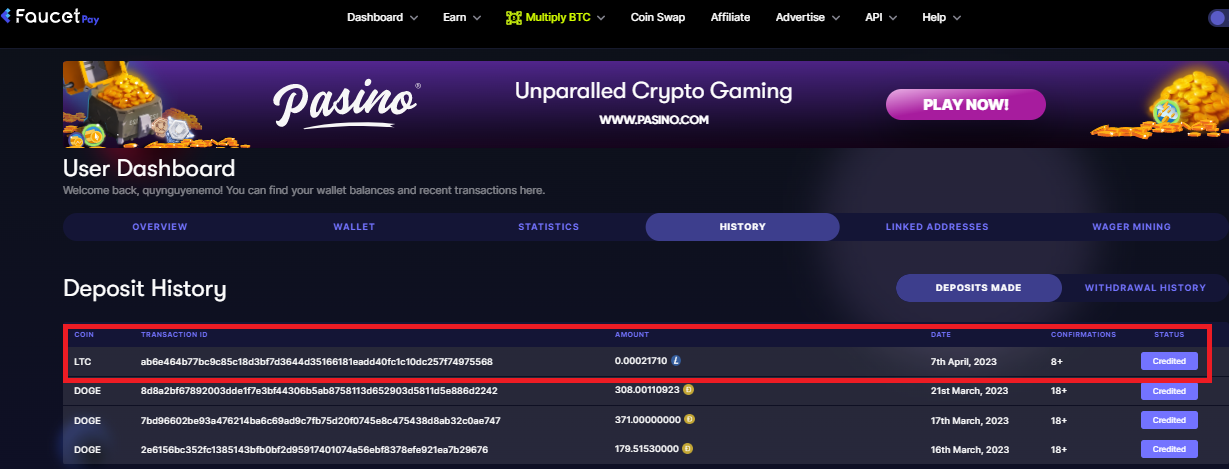The width and height of the screenshot is (1229, 469).
Task: Open the API dropdown menu
Action: coord(880,18)
